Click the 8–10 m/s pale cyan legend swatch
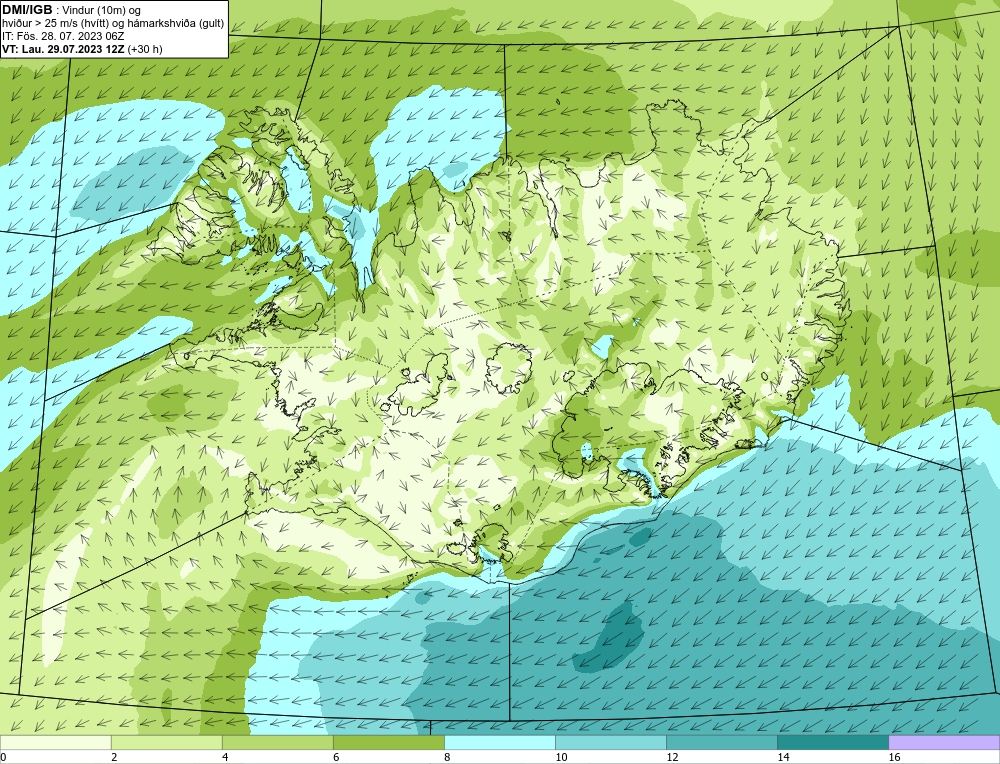This screenshot has width=1000, height=764. 499,742
